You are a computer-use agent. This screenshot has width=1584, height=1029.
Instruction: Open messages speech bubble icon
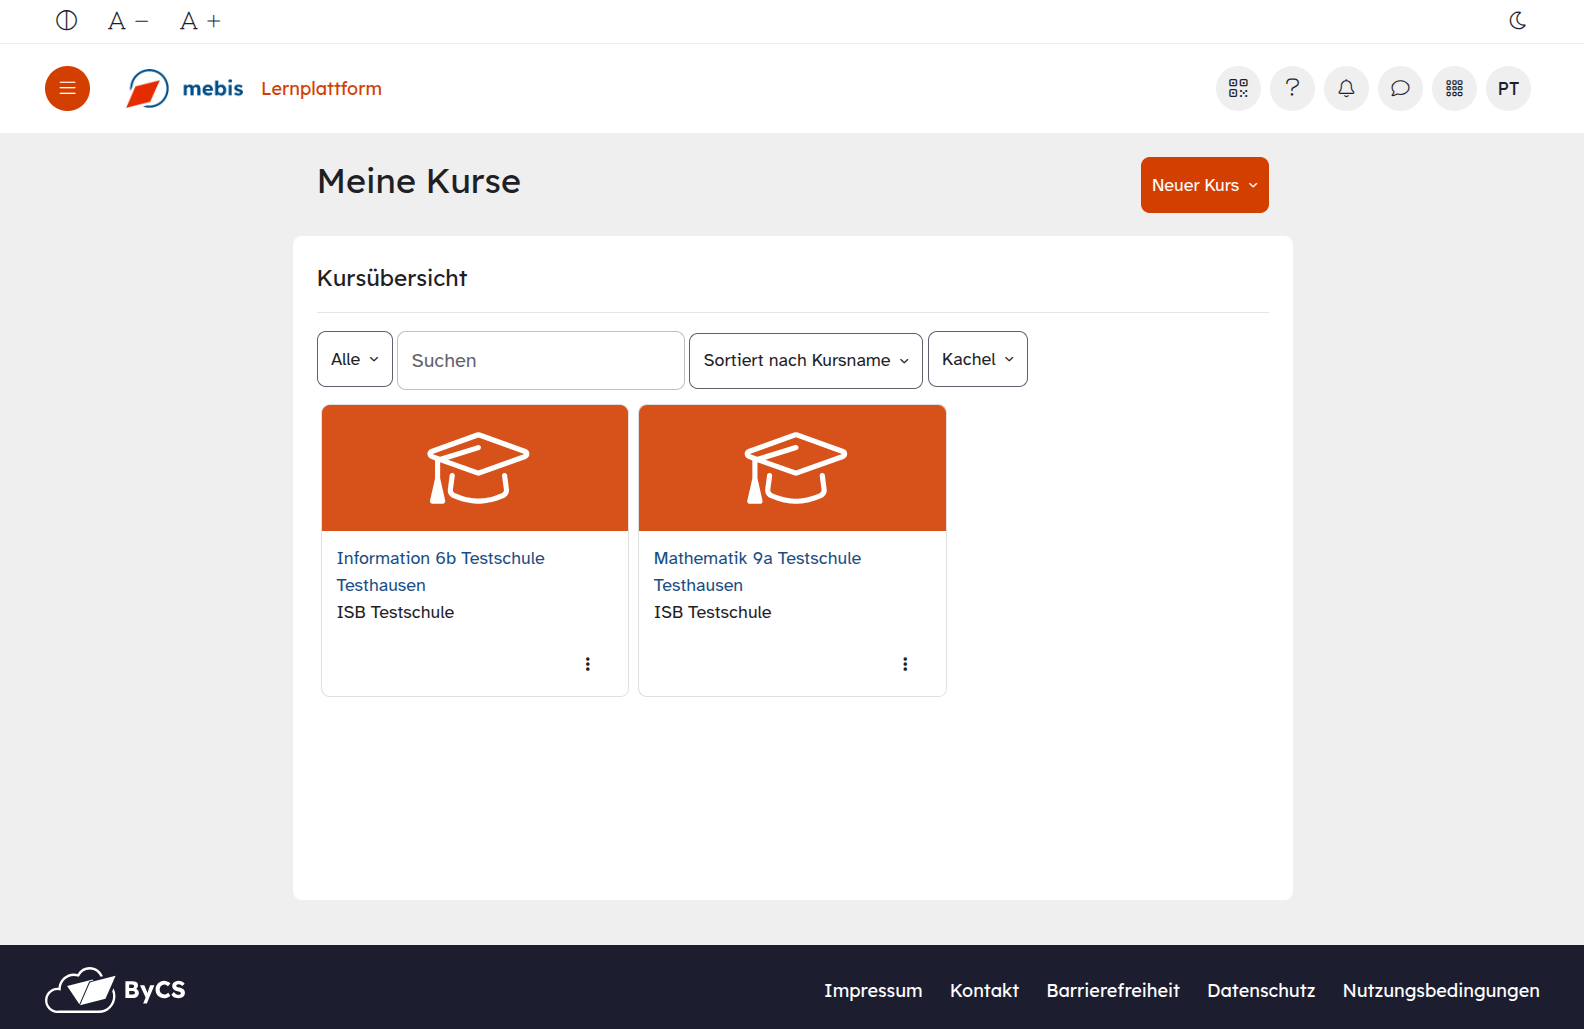[x=1400, y=88]
